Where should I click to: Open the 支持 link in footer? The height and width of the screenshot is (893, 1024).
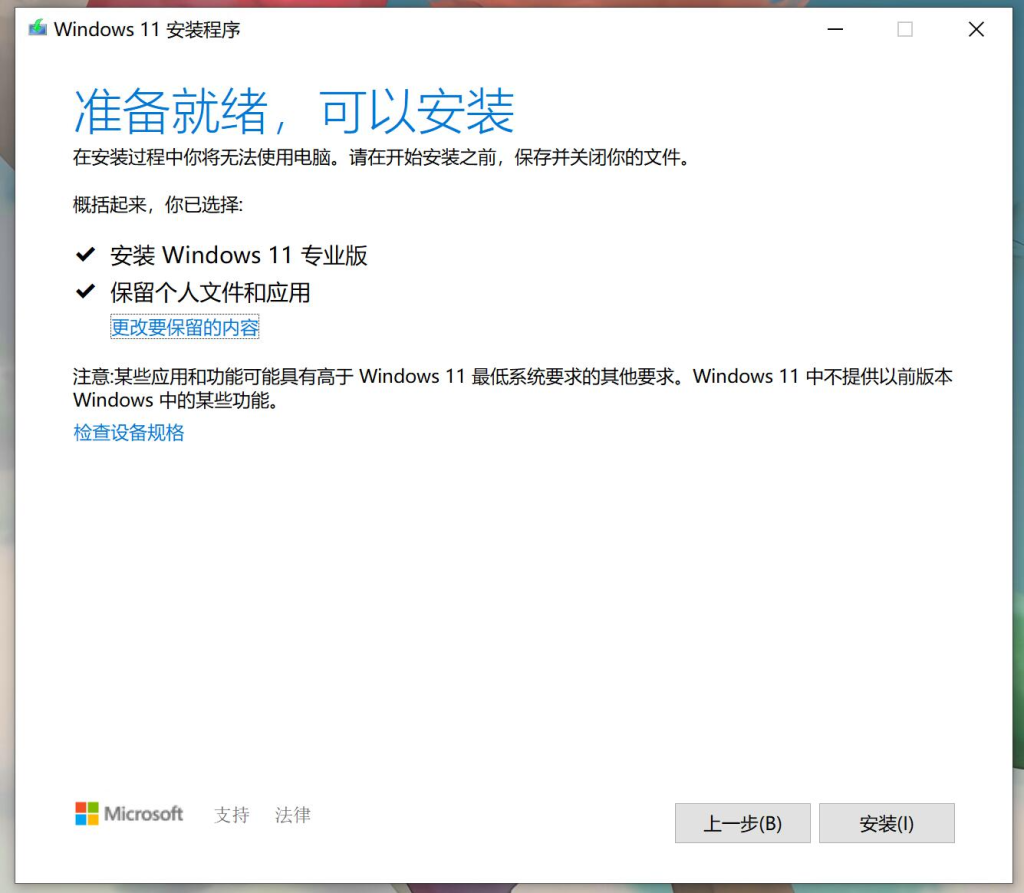(232, 815)
